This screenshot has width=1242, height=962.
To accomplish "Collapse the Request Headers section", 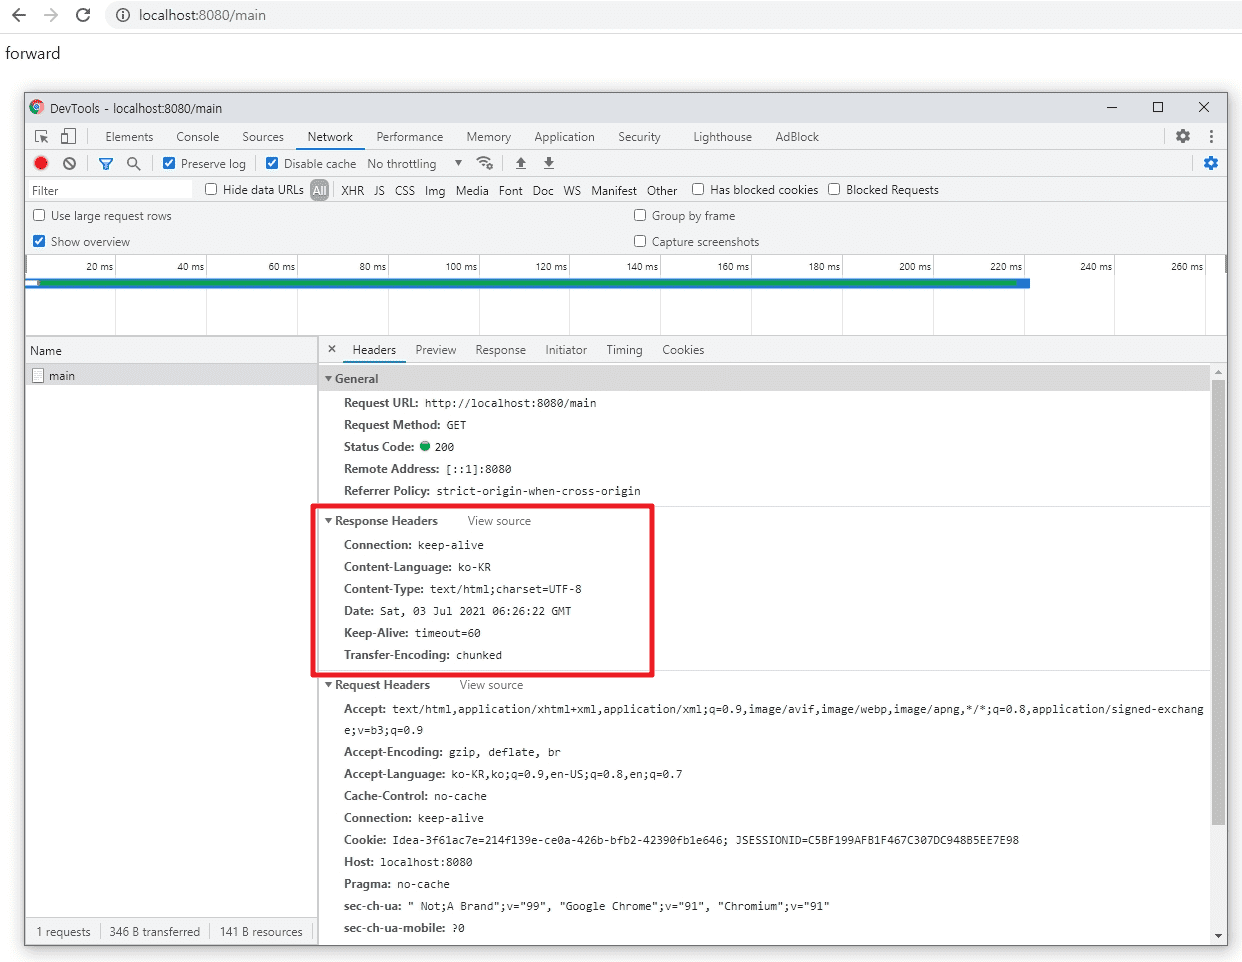I will click(x=328, y=685).
